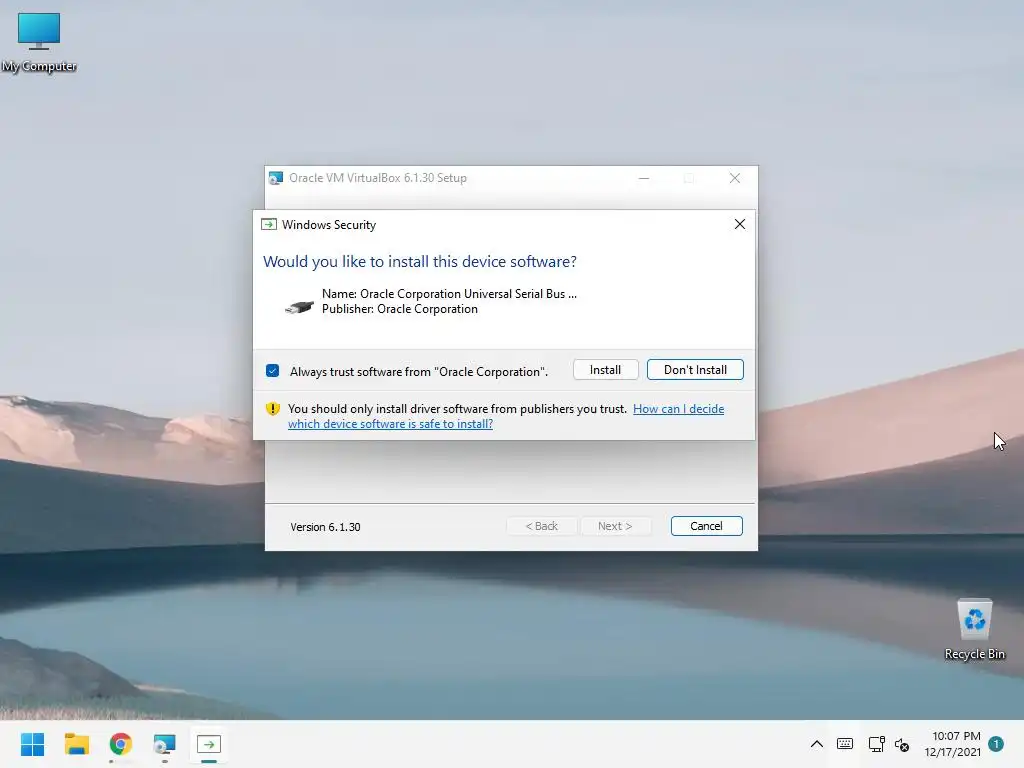Click the USB device icon in the dialog
Viewport: 1024px width, 768px height.
click(x=299, y=306)
